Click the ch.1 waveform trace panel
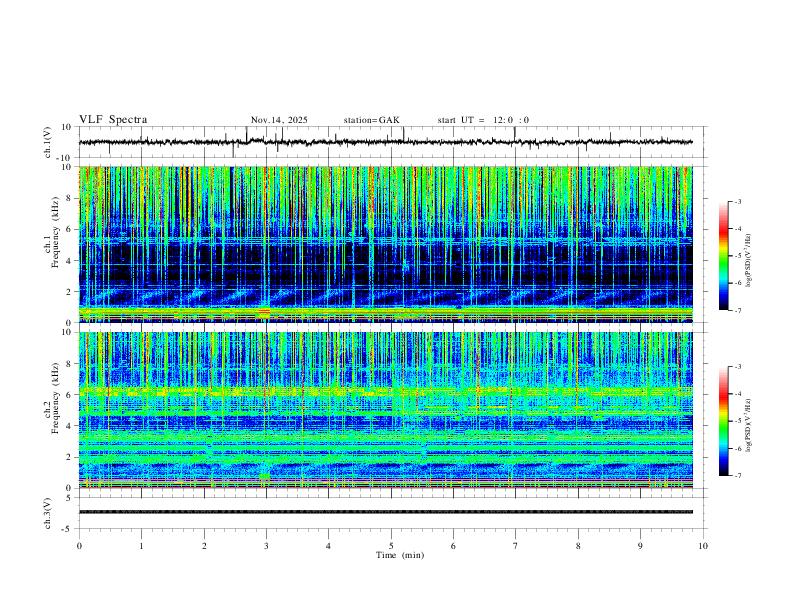 click(392, 142)
